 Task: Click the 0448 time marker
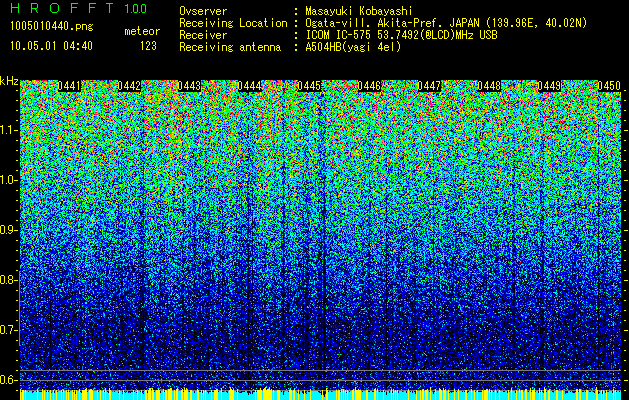coord(489,86)
